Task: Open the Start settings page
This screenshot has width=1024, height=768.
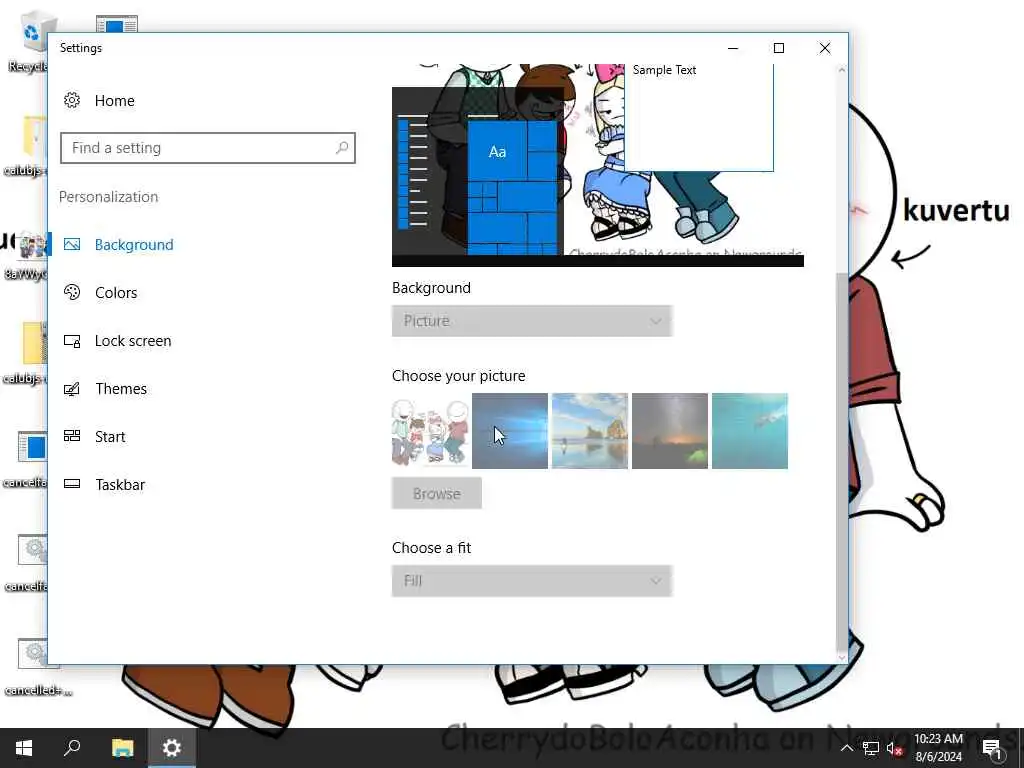Action: [x=110, y=437]
